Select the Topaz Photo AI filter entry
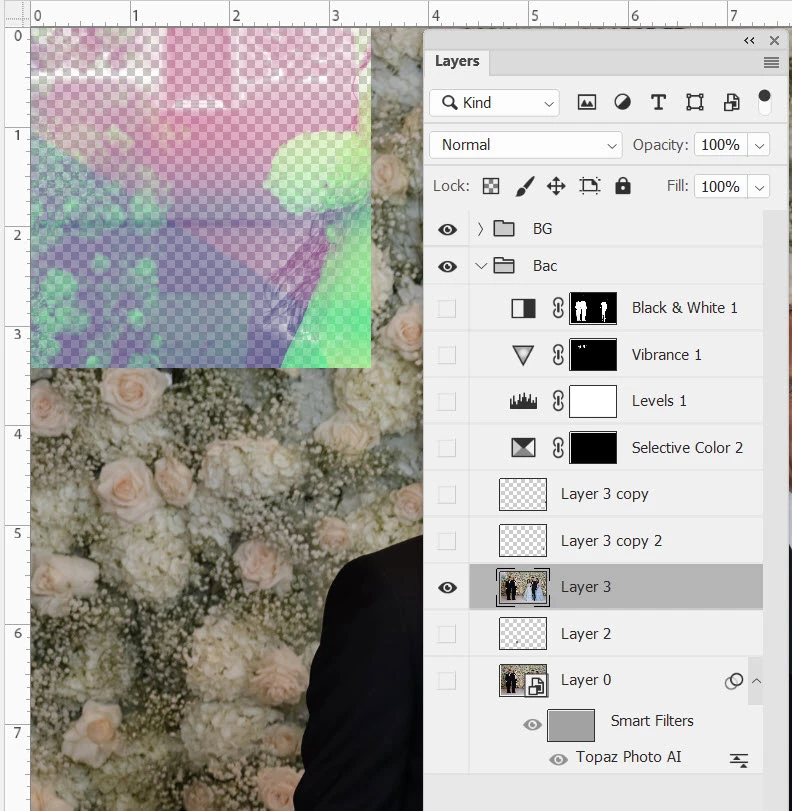This screenshot has width=792, height=811. (629, 757)
